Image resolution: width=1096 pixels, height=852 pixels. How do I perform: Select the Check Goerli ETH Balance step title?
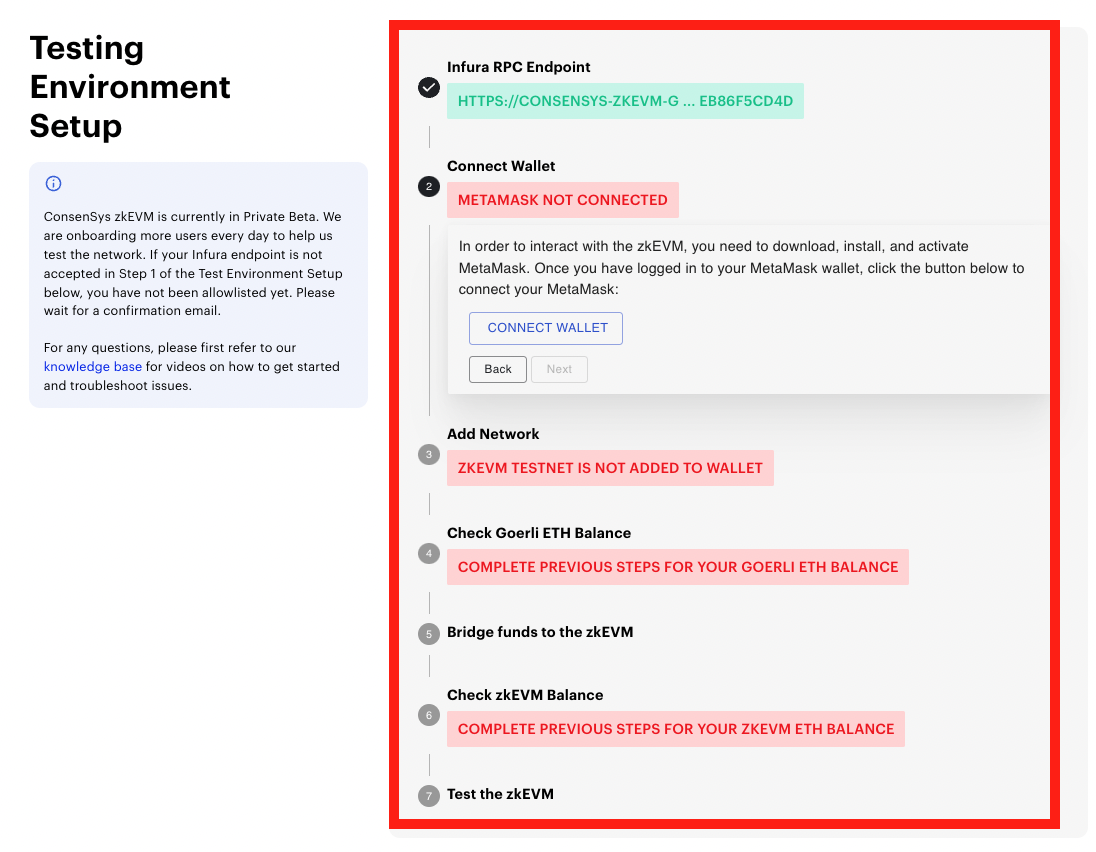pyautogui.click(x=539, y=533)
